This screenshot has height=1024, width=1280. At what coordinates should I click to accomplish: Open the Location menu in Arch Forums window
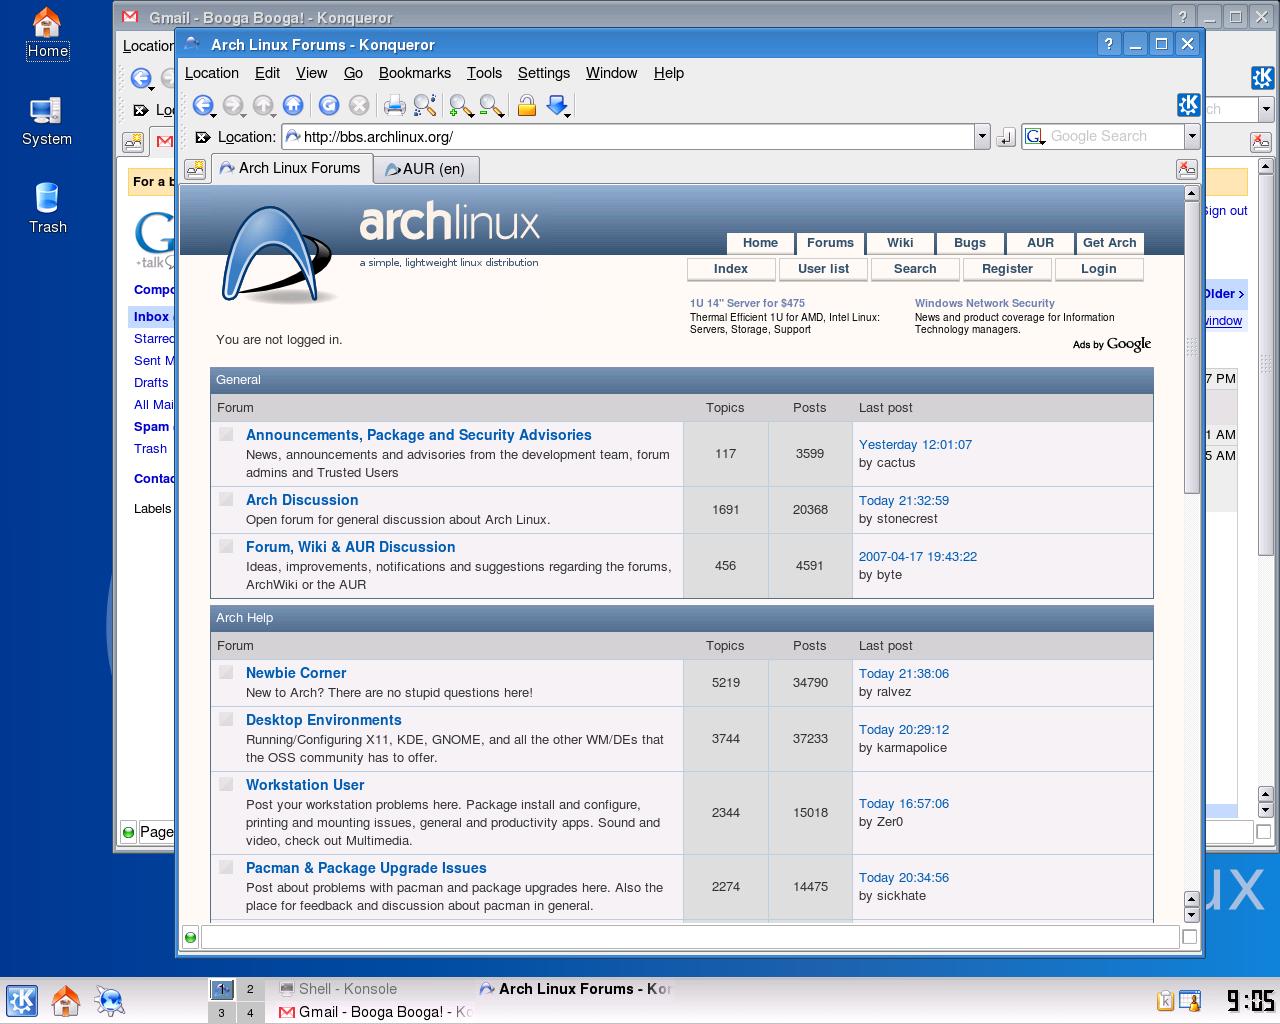[x=212, y=73]
